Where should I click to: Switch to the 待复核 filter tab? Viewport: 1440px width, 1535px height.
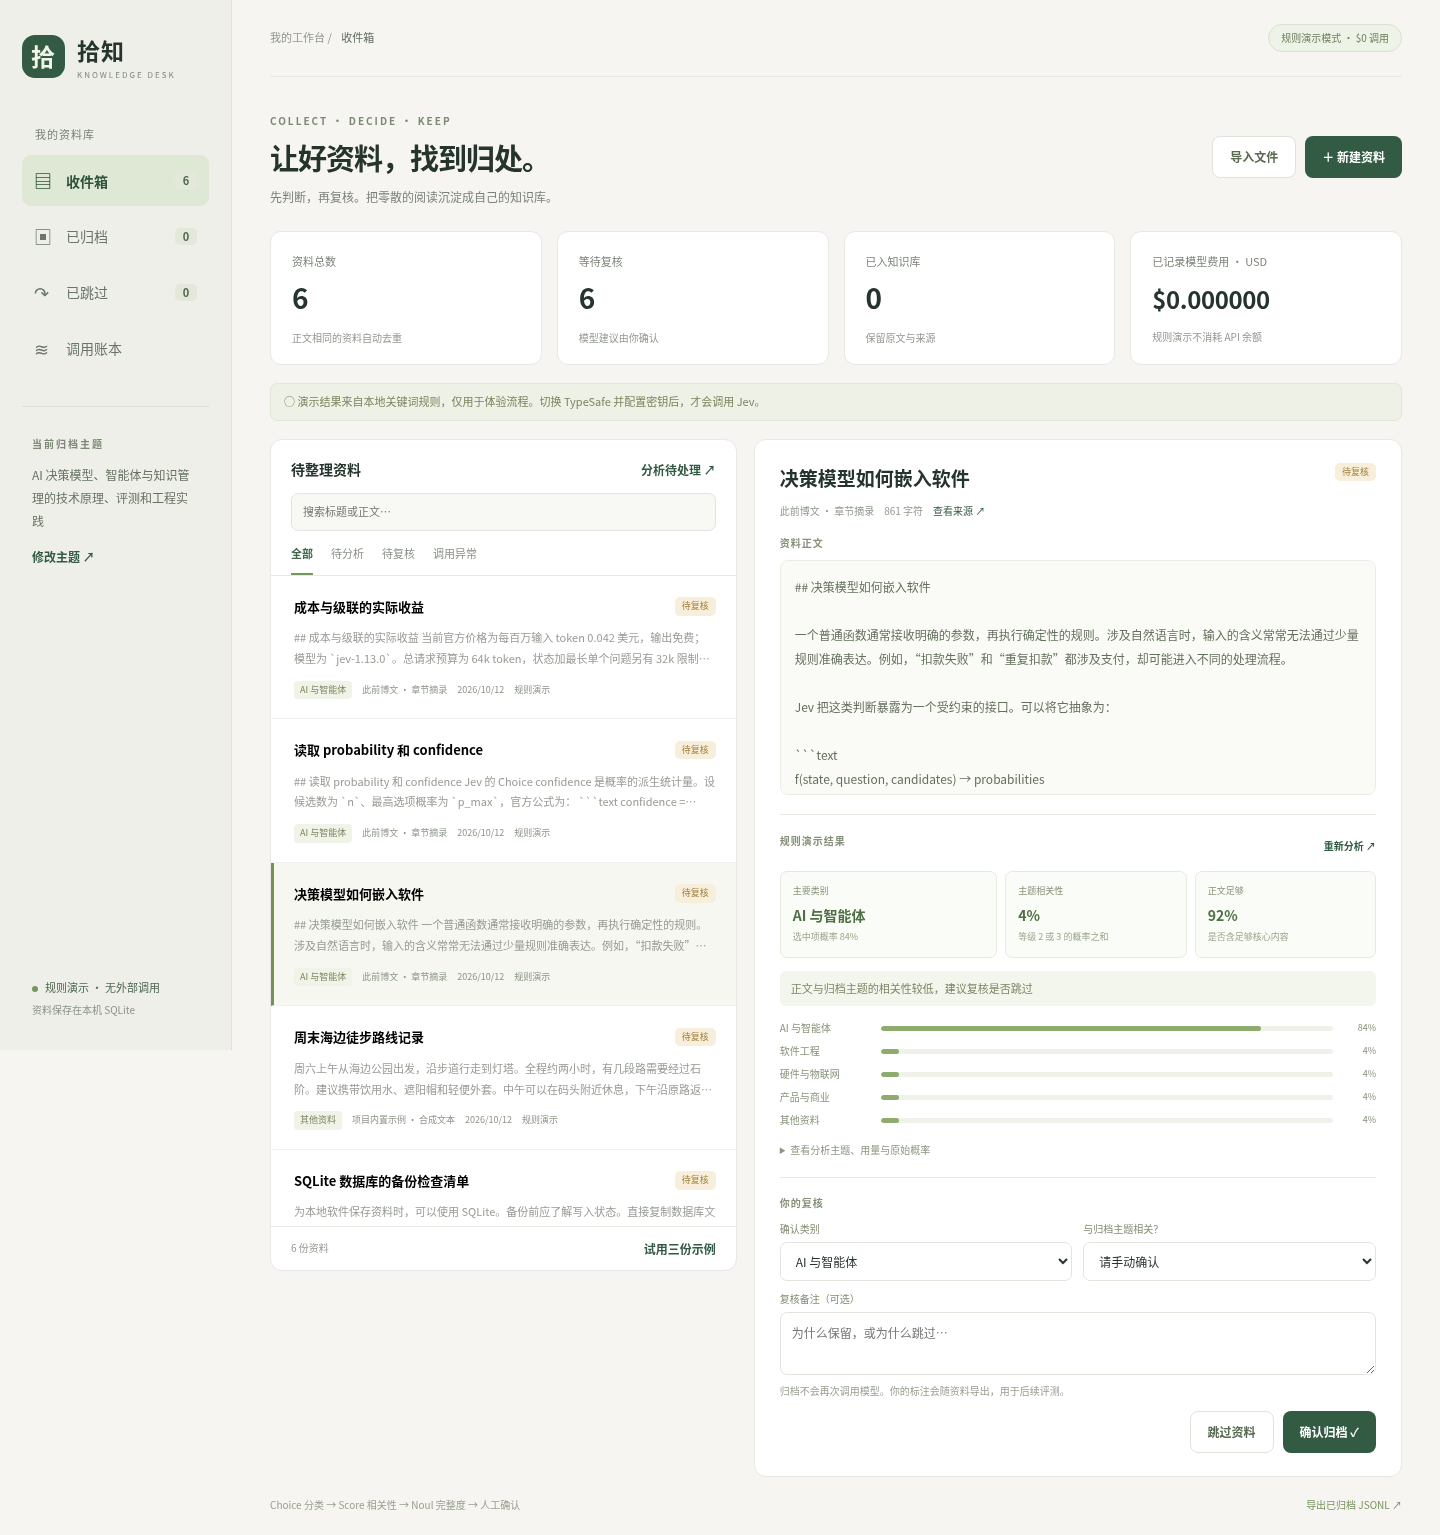[398, 554]
